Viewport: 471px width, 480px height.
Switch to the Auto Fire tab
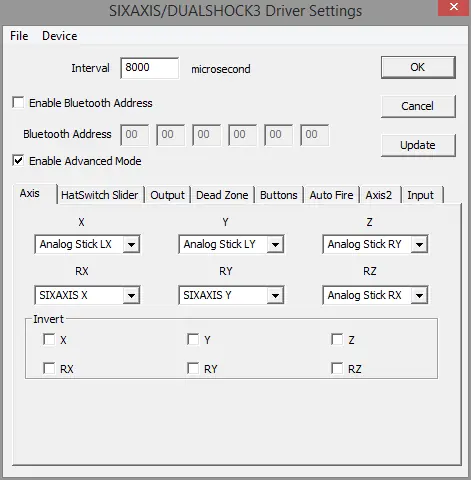point(331,195)
